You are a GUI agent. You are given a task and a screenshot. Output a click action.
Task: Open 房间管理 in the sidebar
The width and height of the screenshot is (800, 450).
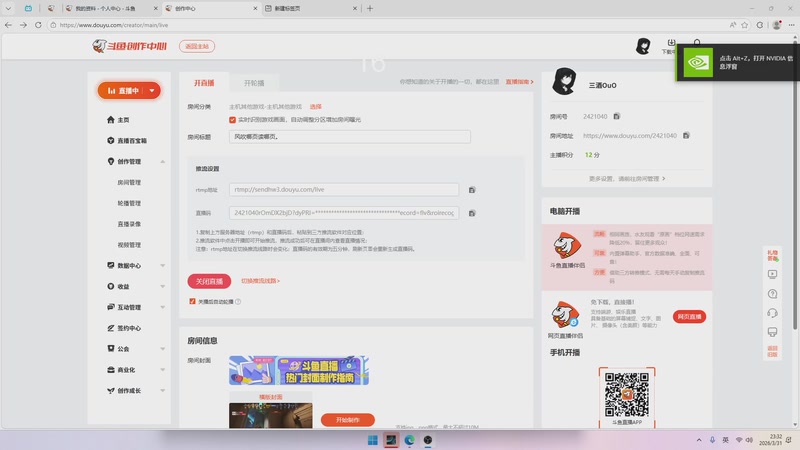pos(129,182)
